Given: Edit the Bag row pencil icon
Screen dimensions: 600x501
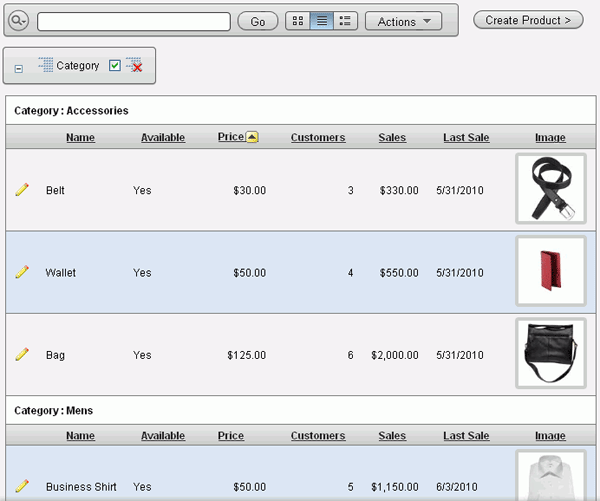Looking at the screenshot, I should [22, 354].
